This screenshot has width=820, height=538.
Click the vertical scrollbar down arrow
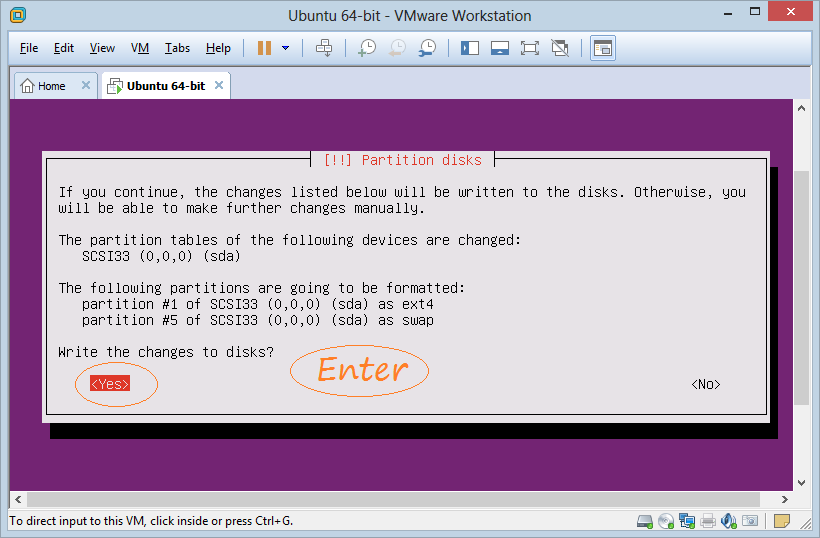point(801,483)
